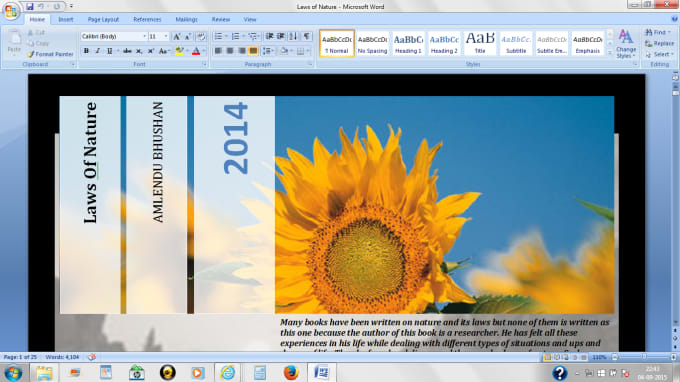
Task: Clear formatting of selection
Action: [x=201, y=37]
